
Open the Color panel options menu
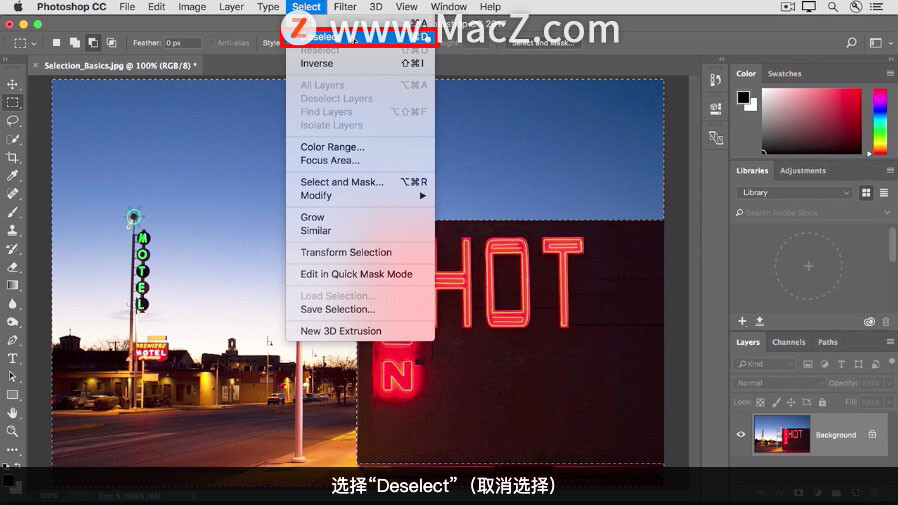point(890,73)
